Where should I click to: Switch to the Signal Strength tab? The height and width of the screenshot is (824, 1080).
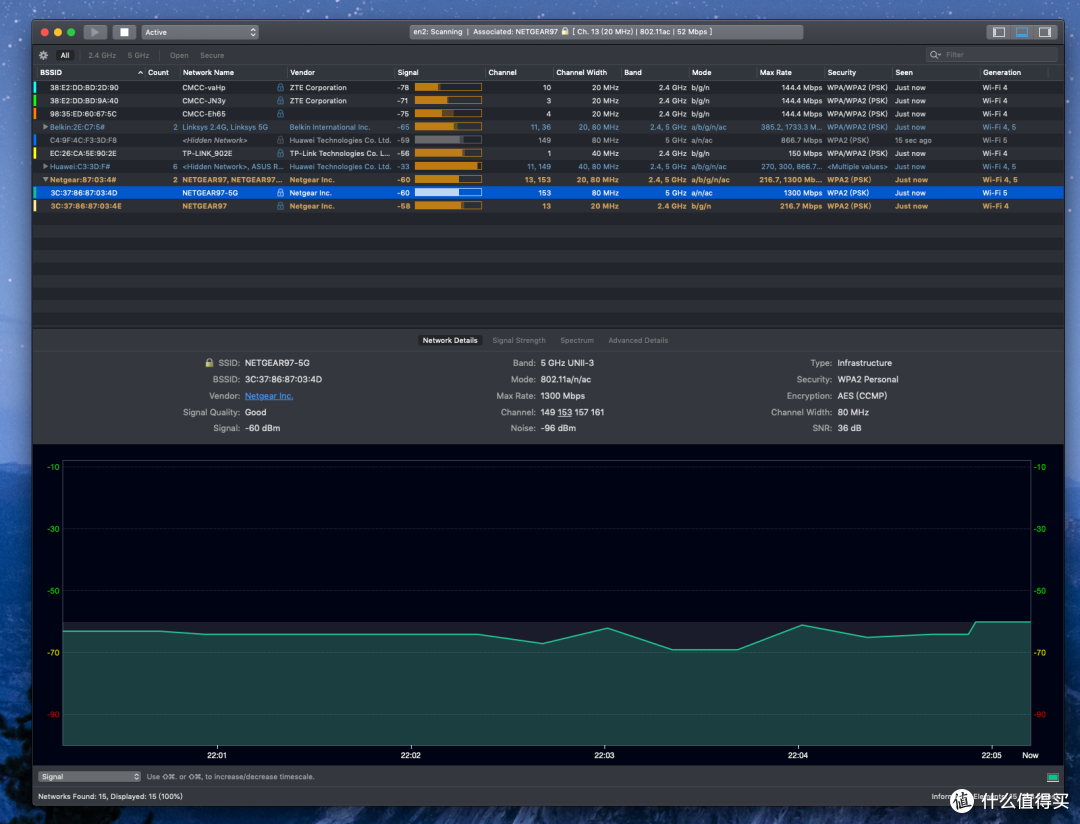(519, 340)
